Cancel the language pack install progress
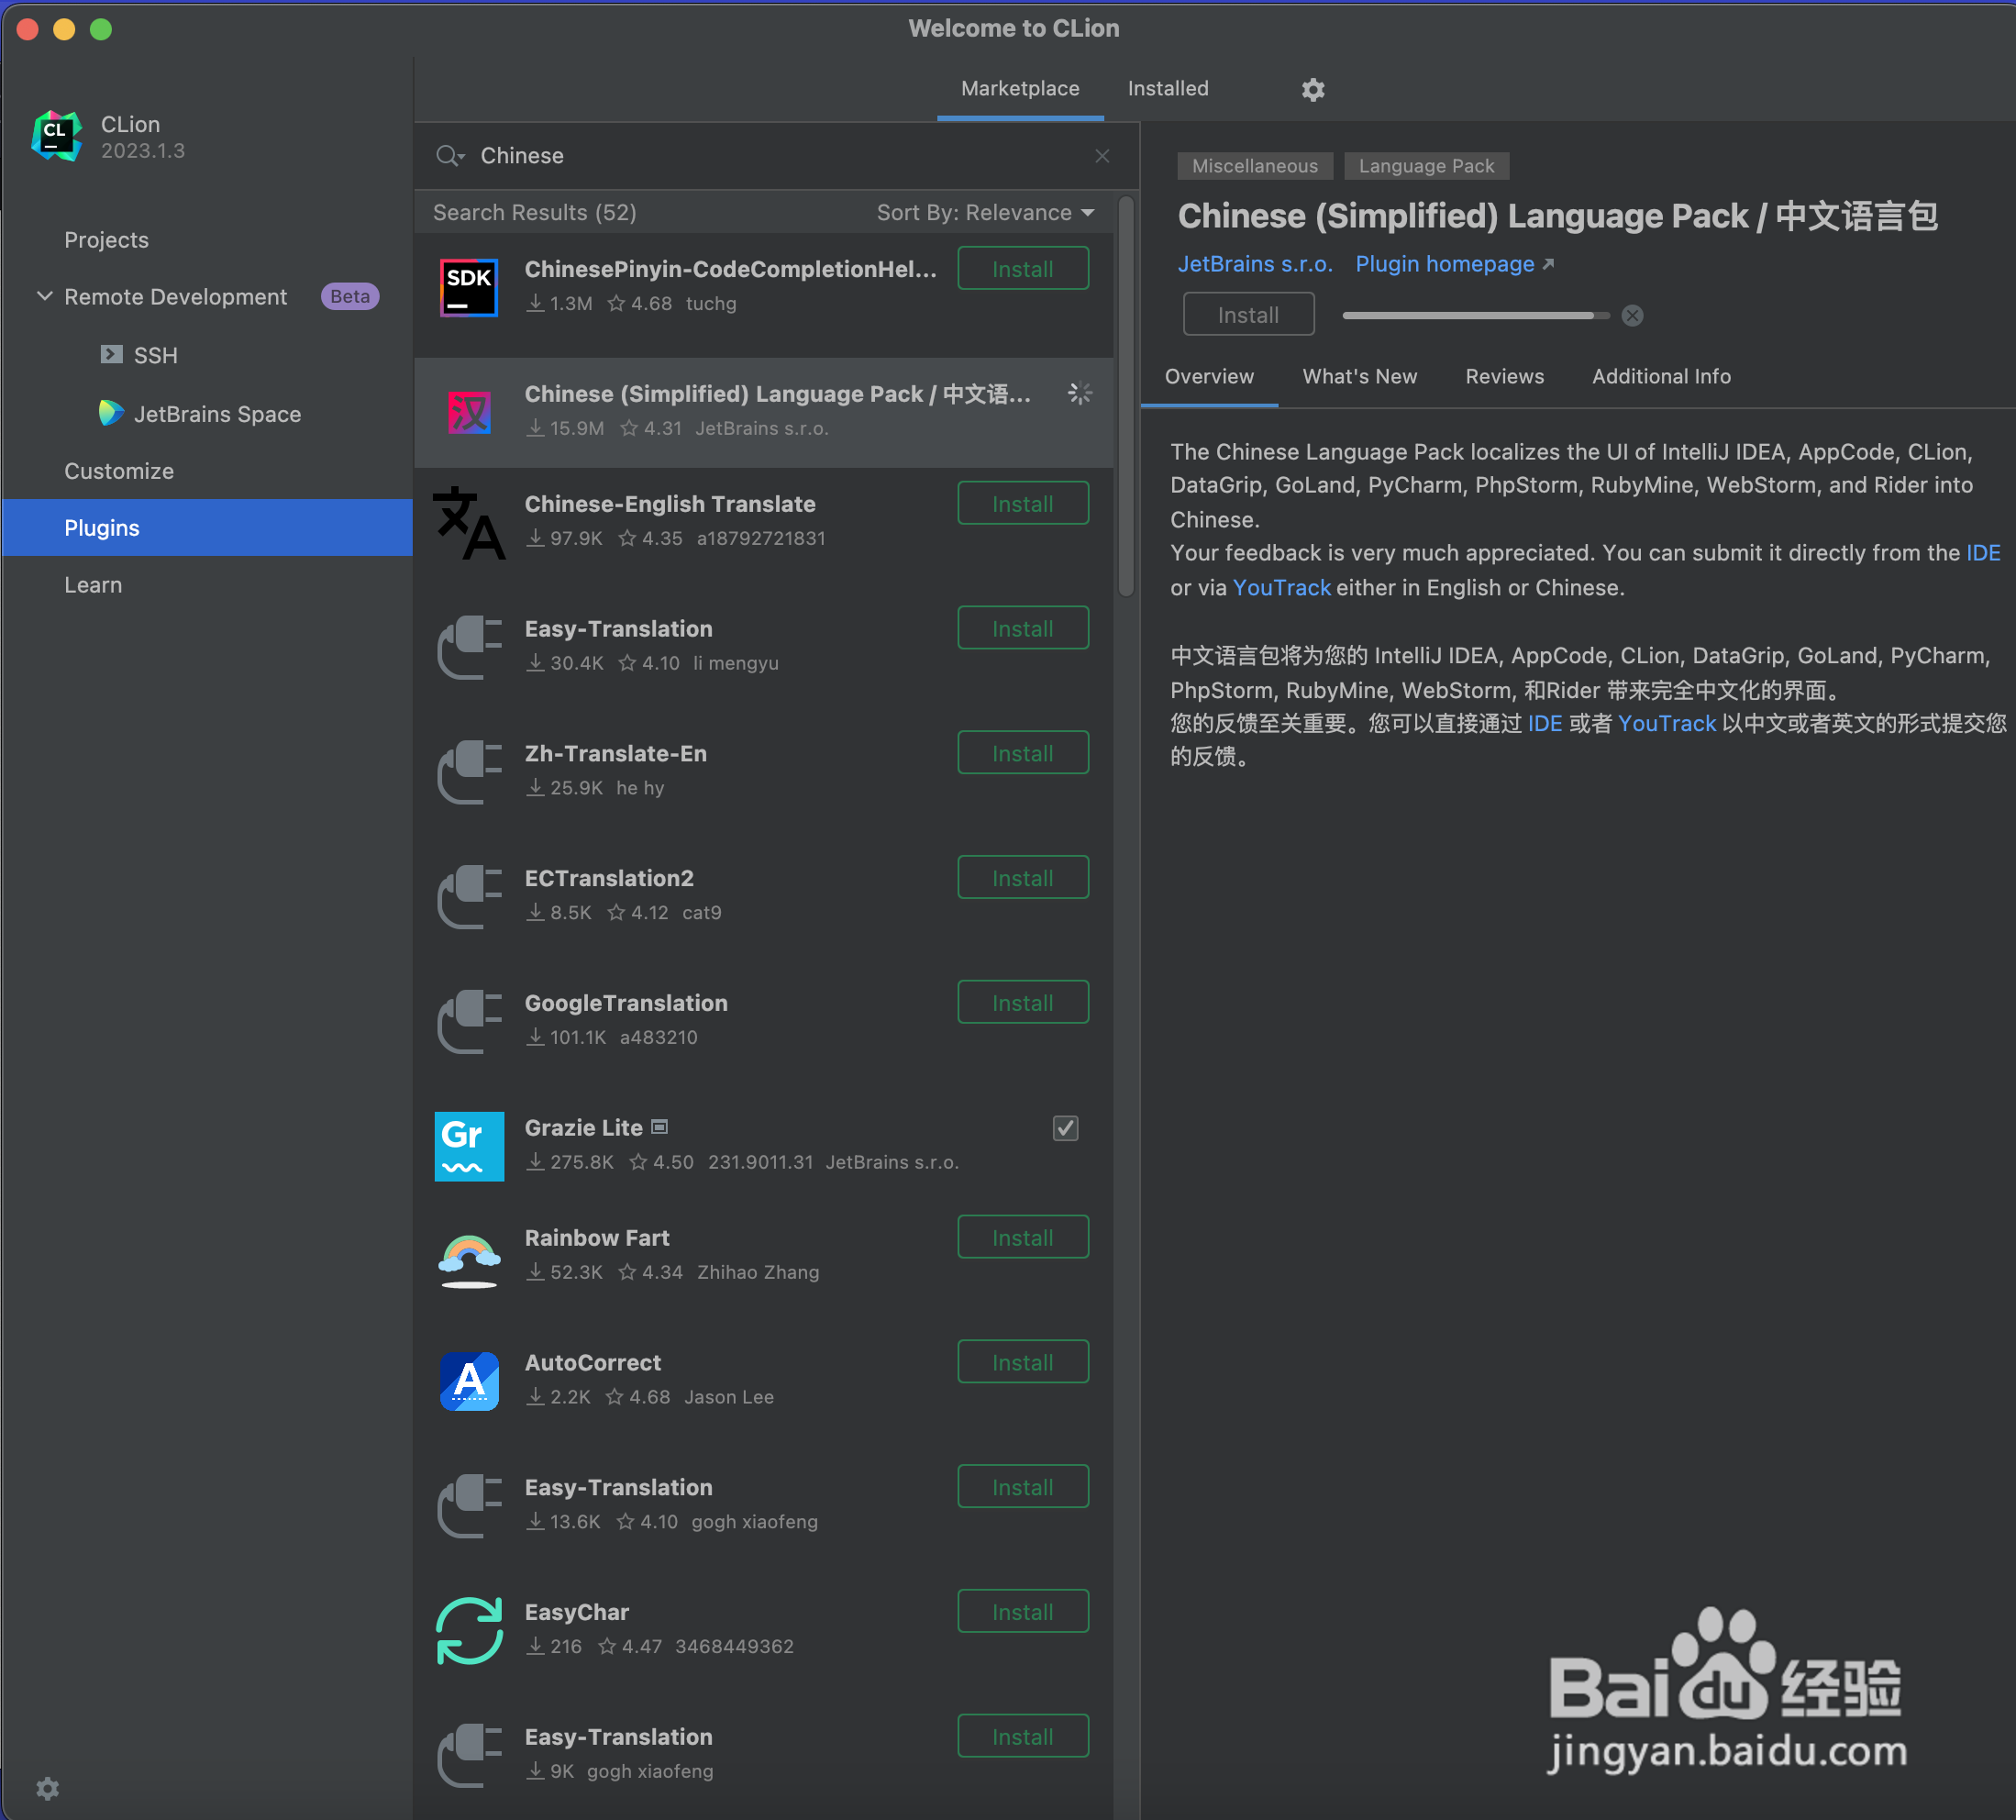 pyautogui.click(x=1632, y=316)
